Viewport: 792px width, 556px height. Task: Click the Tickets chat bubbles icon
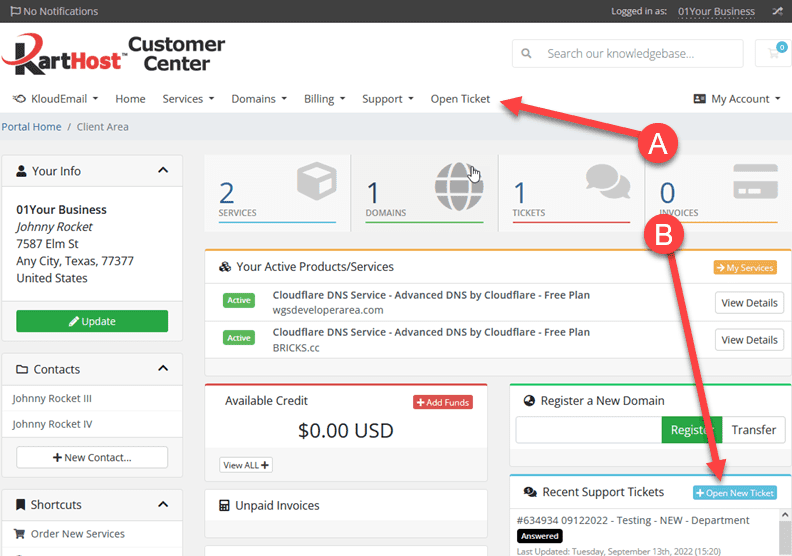(608, 181)
